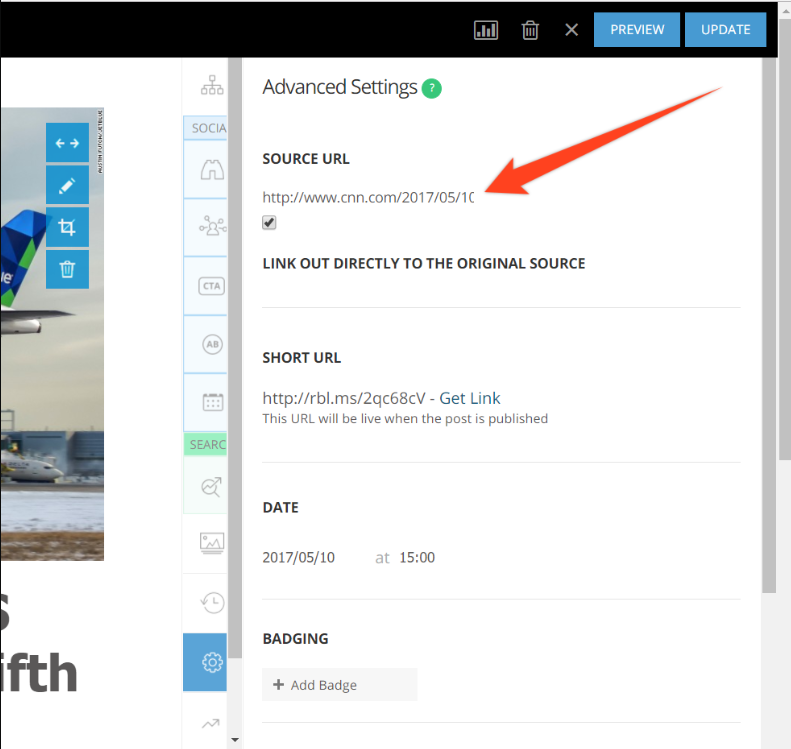Screen dimensions: 791x749
Task: Click the trash icon in top bar
Action: tap(530, 30)
